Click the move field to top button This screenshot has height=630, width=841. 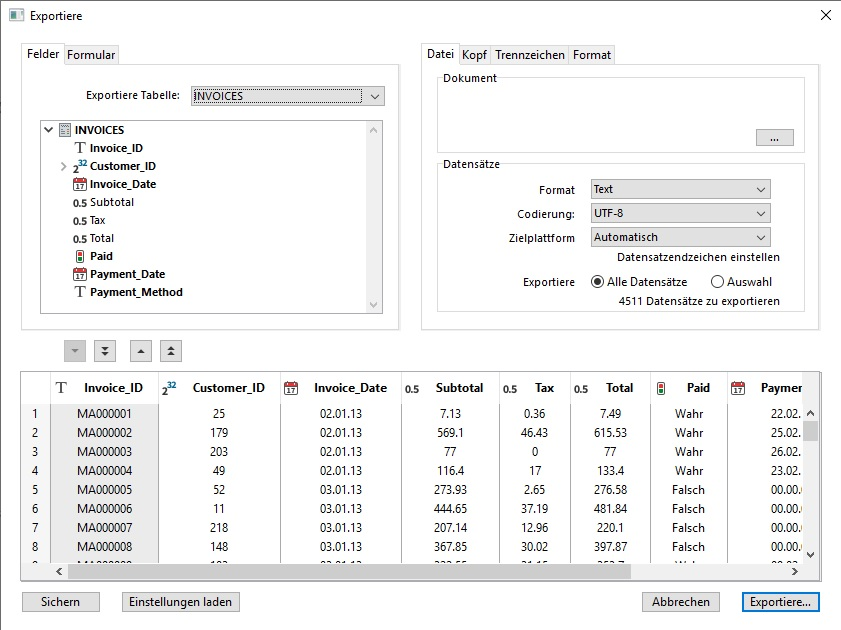pos(172,351)
